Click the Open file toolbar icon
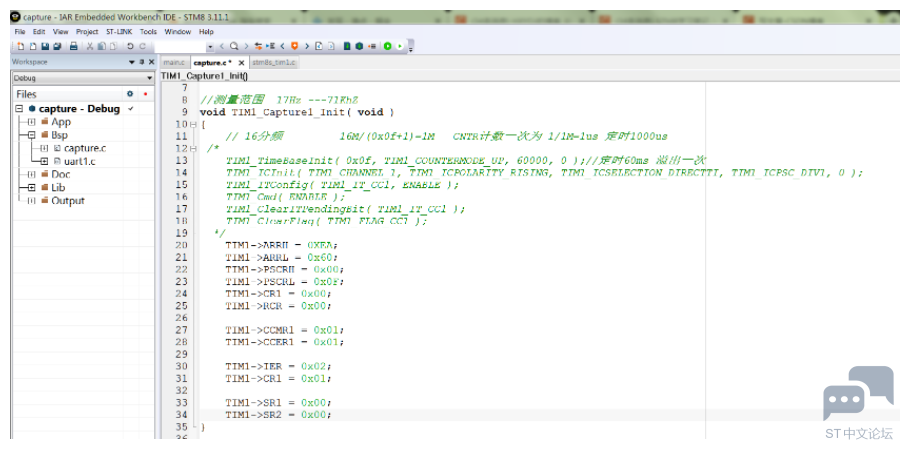Screen dimensions: 902x449 [x=33, y=46]
